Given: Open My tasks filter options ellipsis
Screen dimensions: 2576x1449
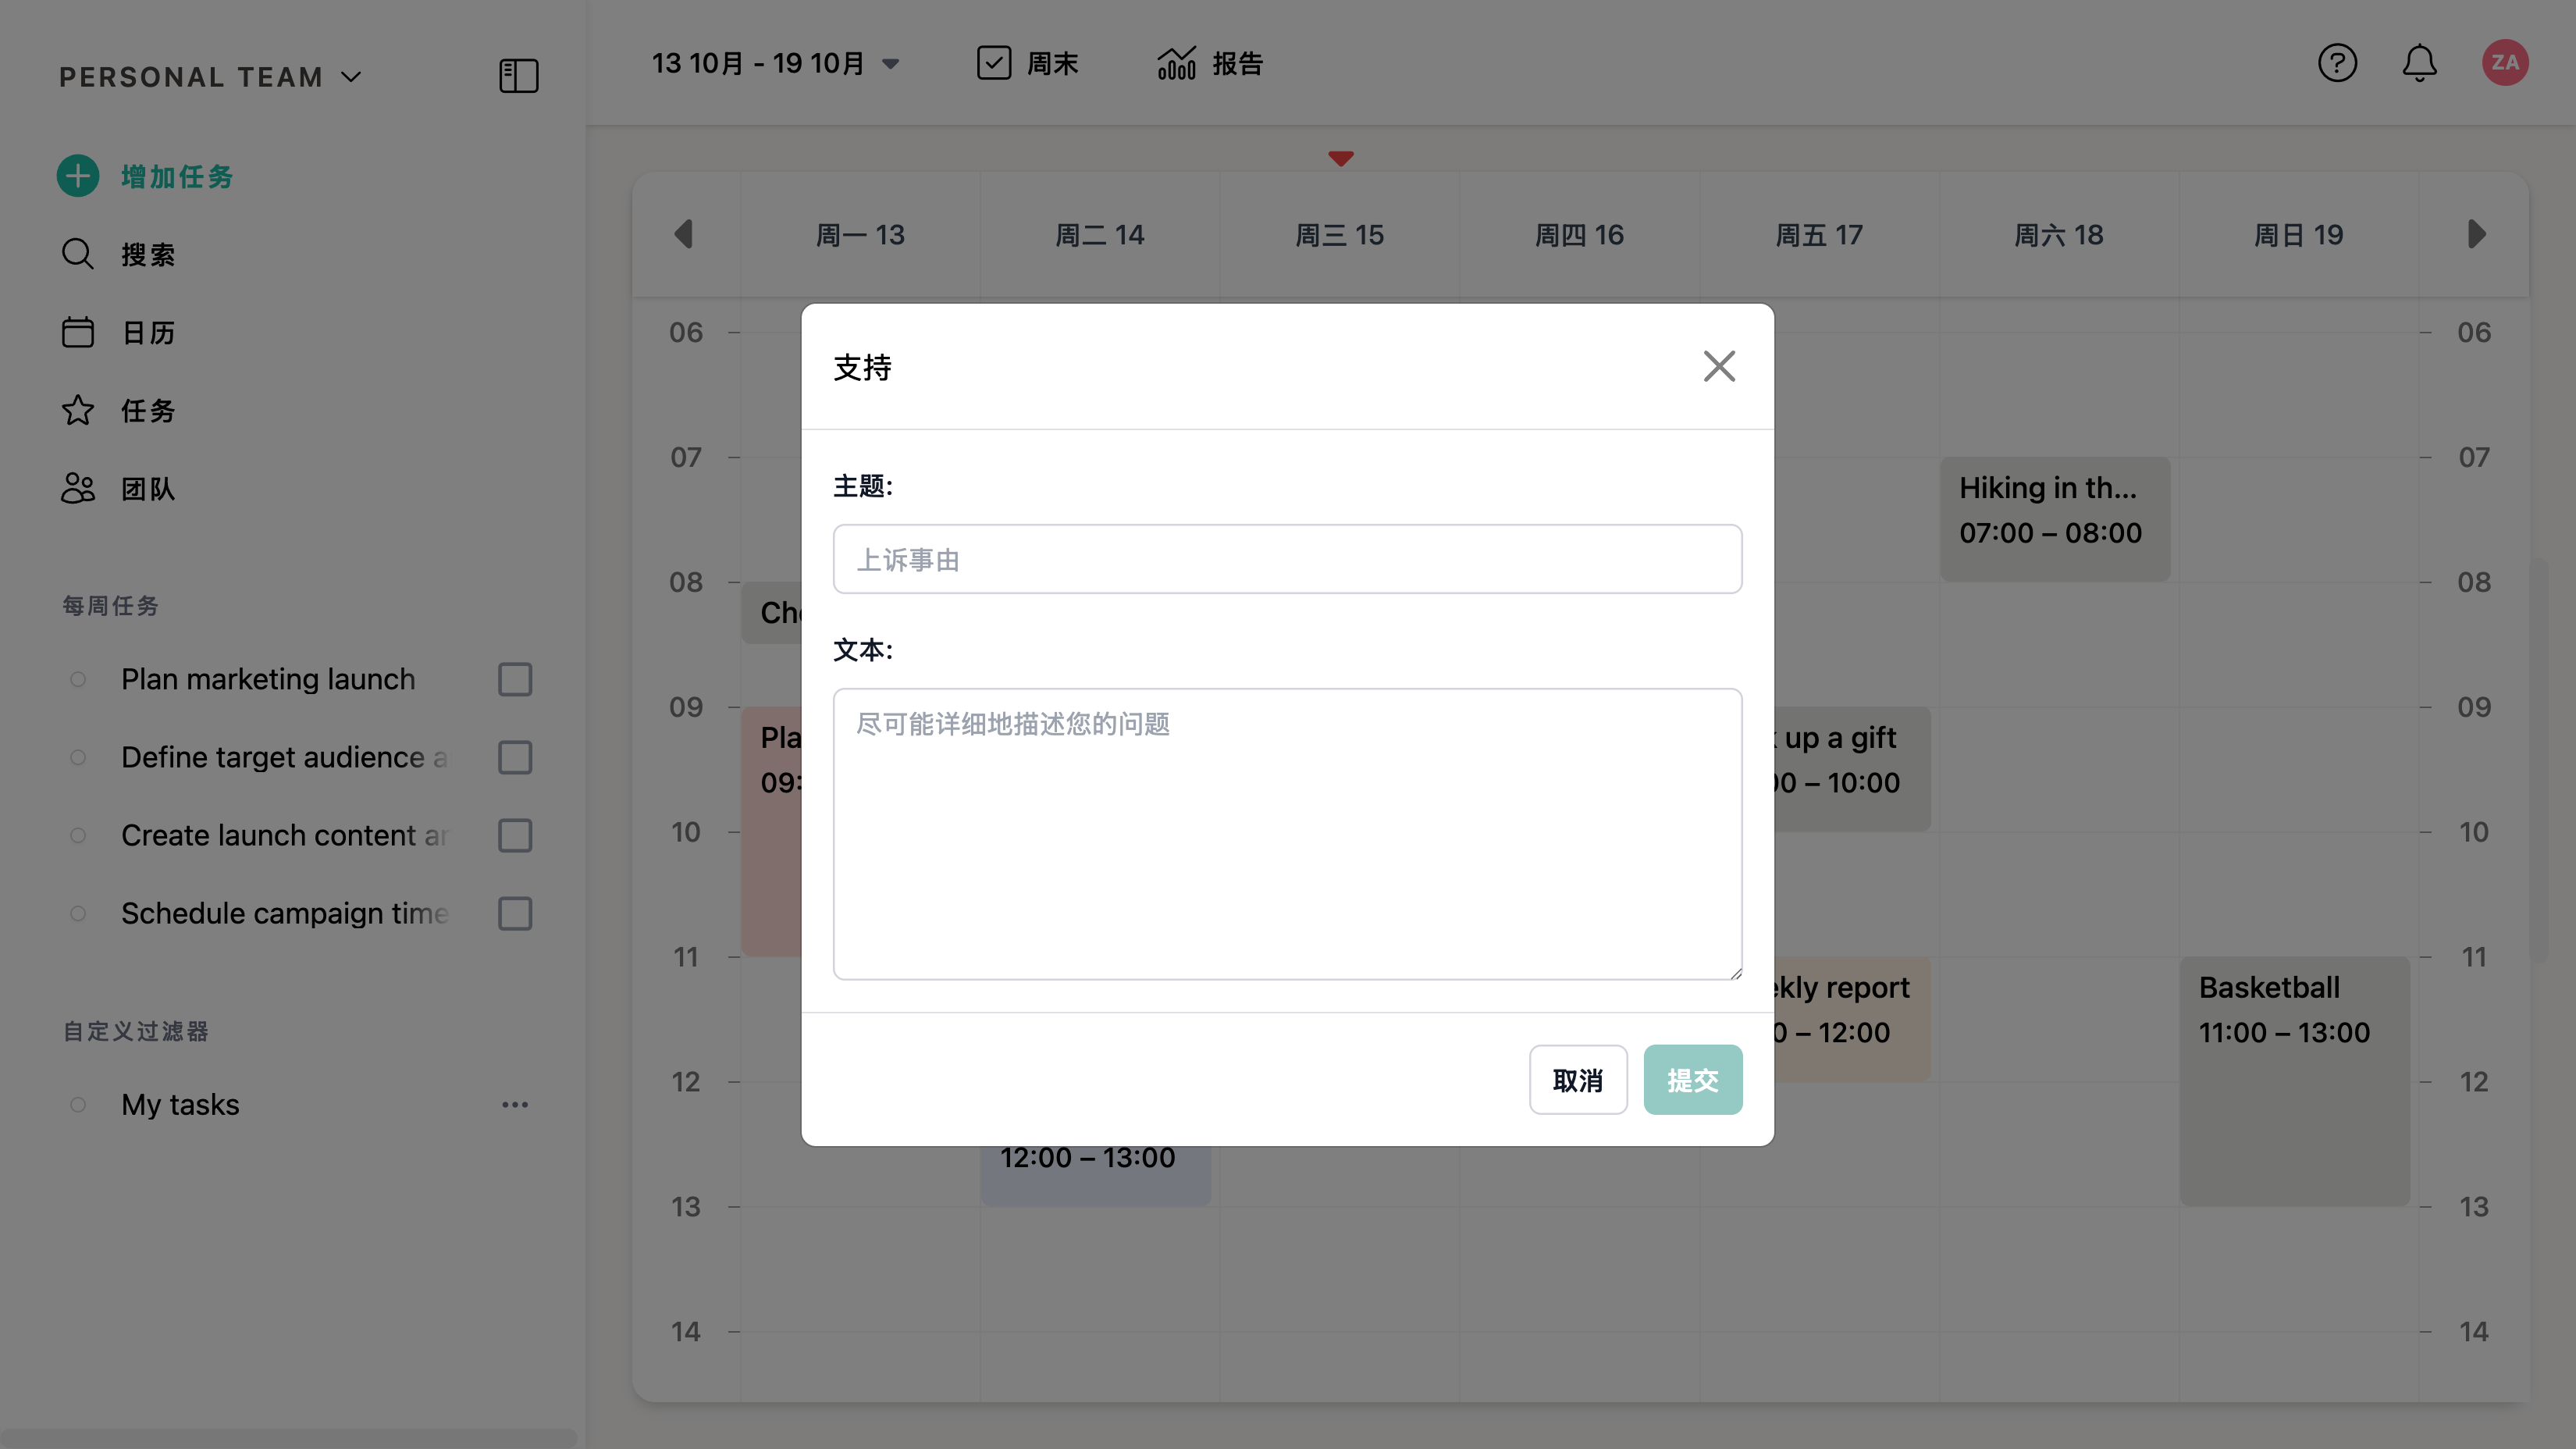Looking at the screenshot, I should coord(515,1104).
